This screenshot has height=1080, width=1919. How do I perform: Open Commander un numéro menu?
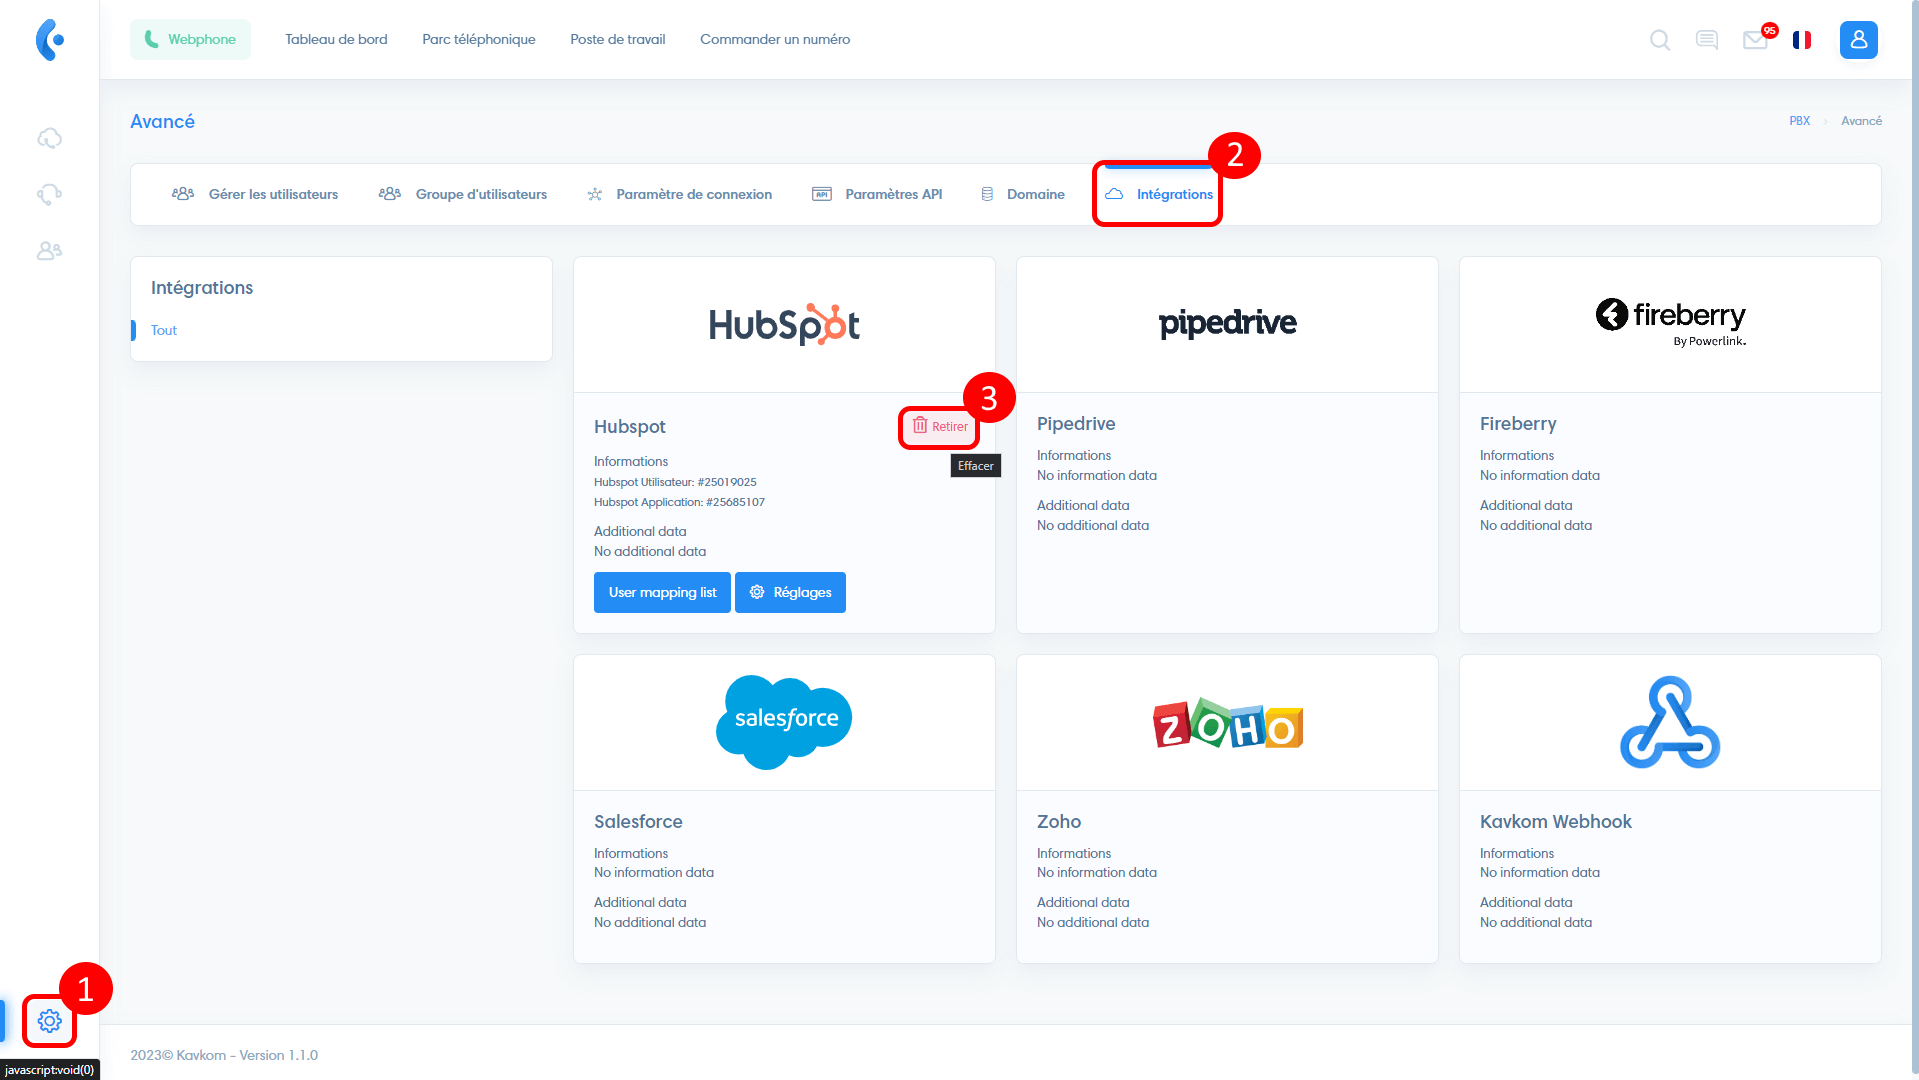coord(775,40)
